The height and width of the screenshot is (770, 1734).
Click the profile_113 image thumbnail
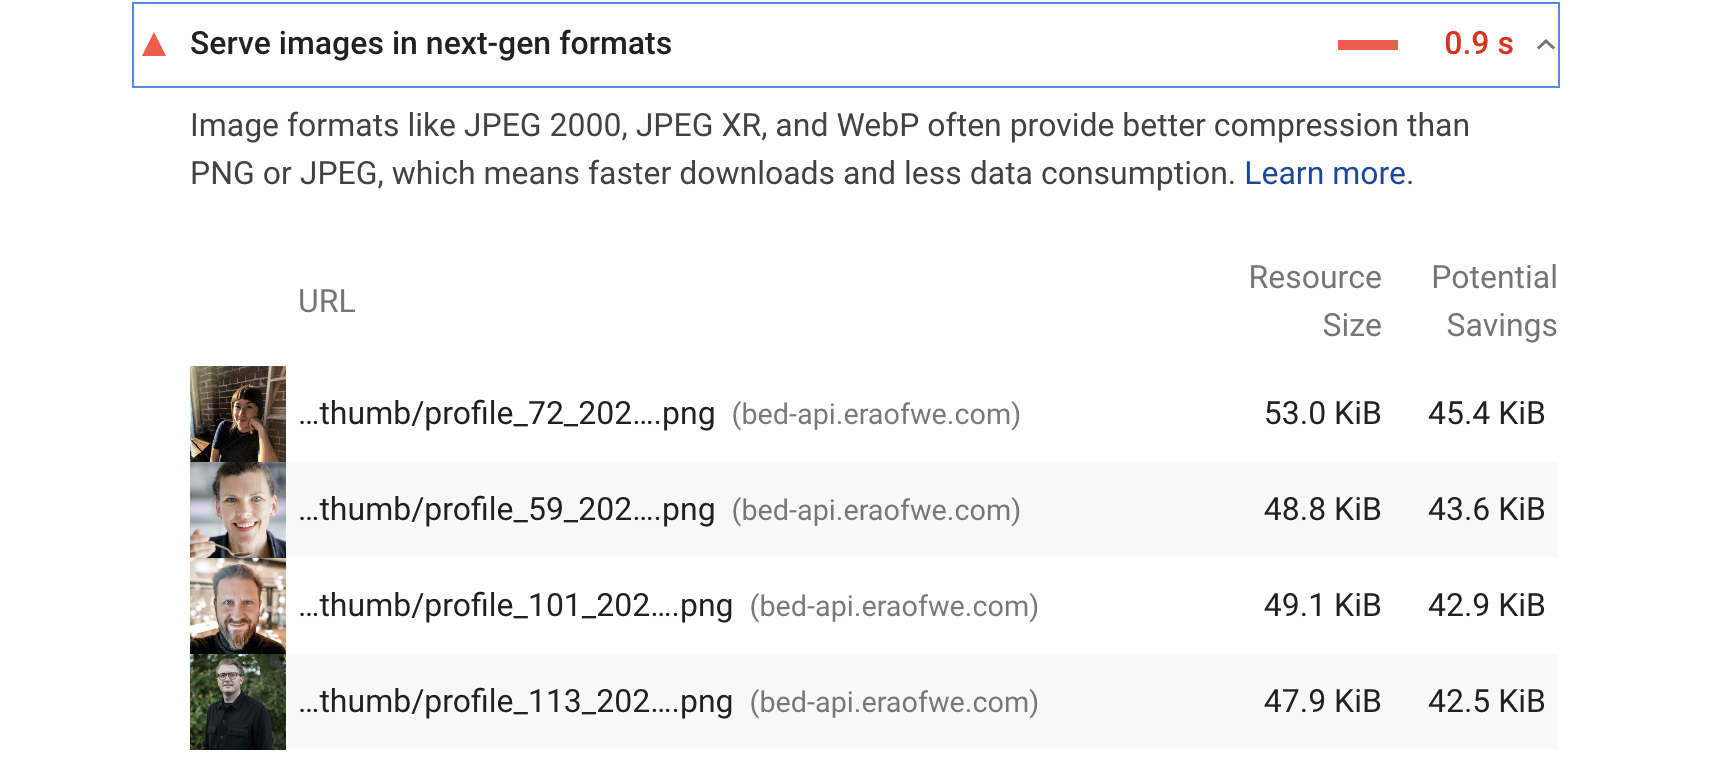point(238,702)
